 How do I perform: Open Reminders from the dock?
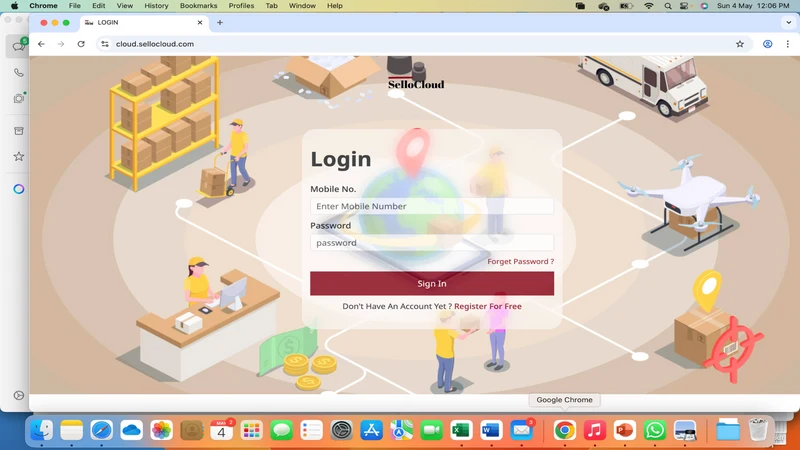311,430
